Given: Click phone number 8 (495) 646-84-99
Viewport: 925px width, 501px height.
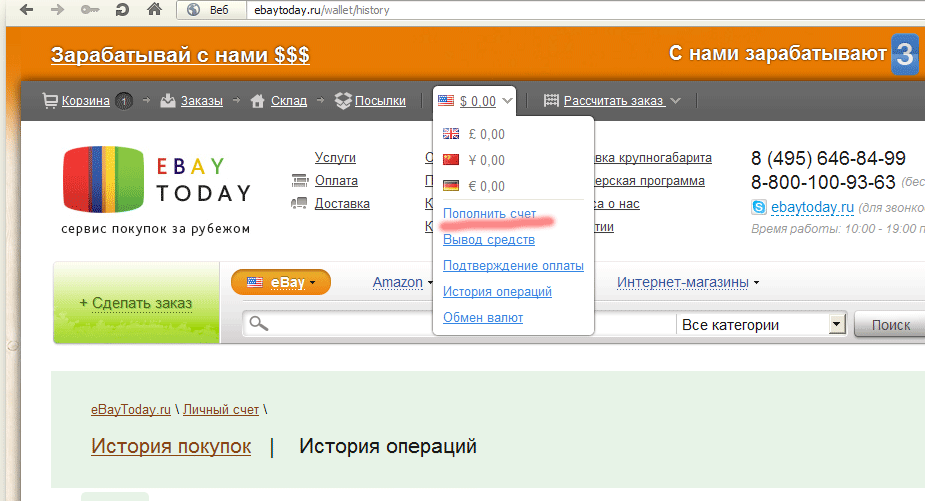Looking at the screenshot, I should click(828, 158).
